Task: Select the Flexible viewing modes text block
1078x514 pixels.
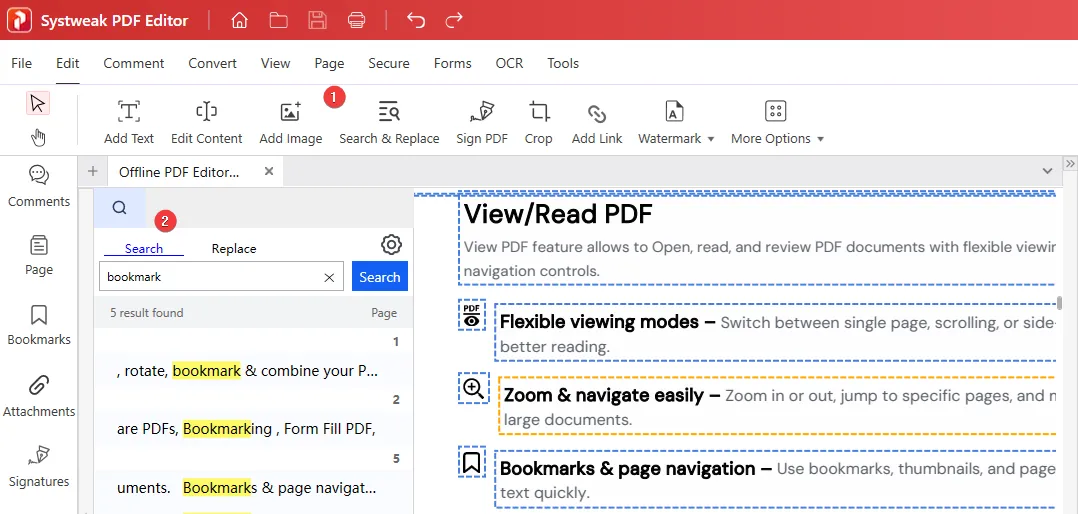Action: pyautogui.click(x=776, y=333)
